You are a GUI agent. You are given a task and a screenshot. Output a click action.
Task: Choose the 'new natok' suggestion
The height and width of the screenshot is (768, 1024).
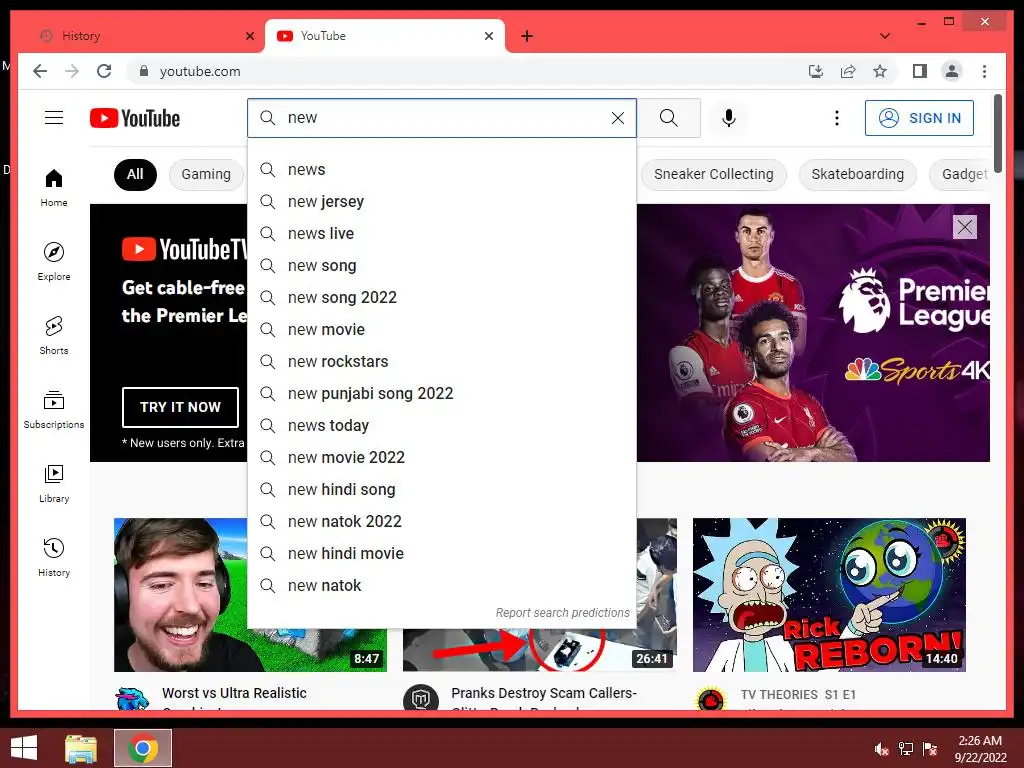(441, 586)
